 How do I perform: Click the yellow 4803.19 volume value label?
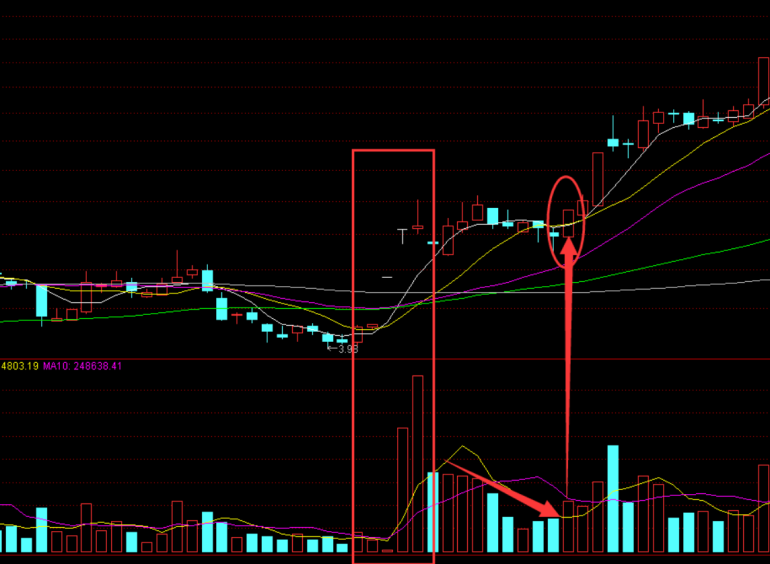(x=19, y=366)
